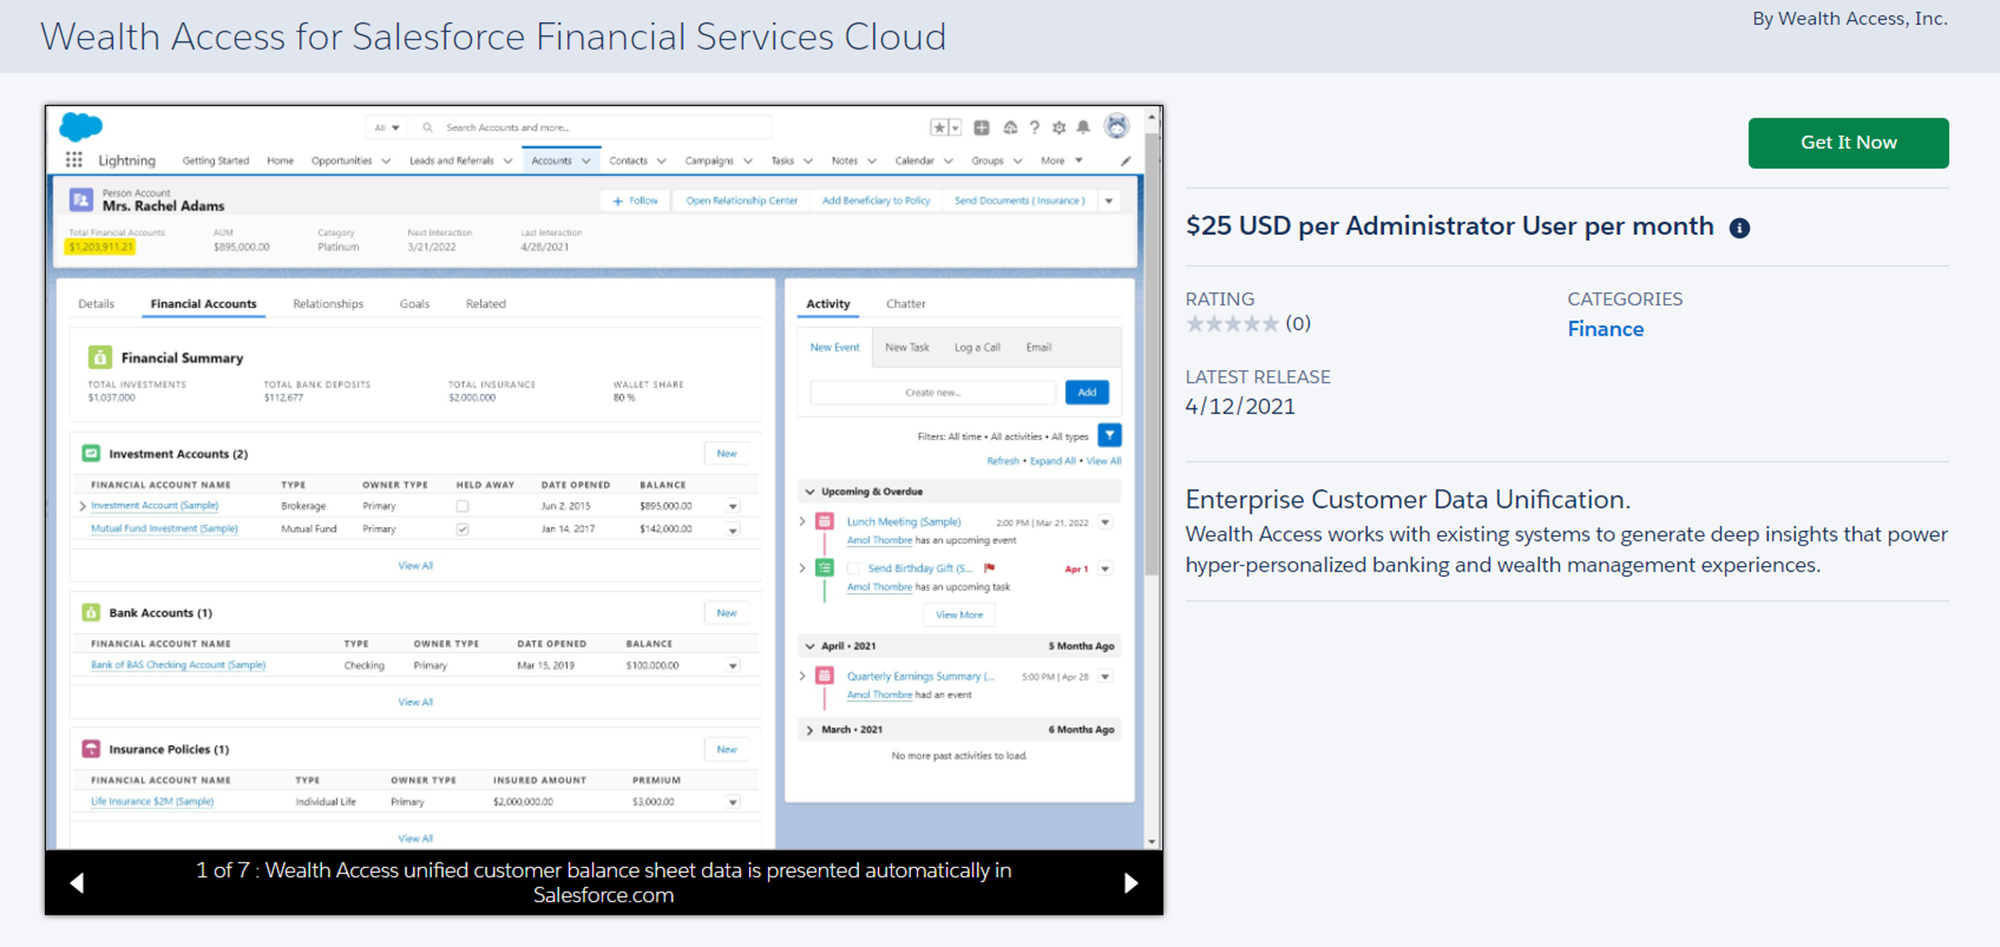2000x947 pixels.
Task: Select the New Task tab
Action: (907, 347)
